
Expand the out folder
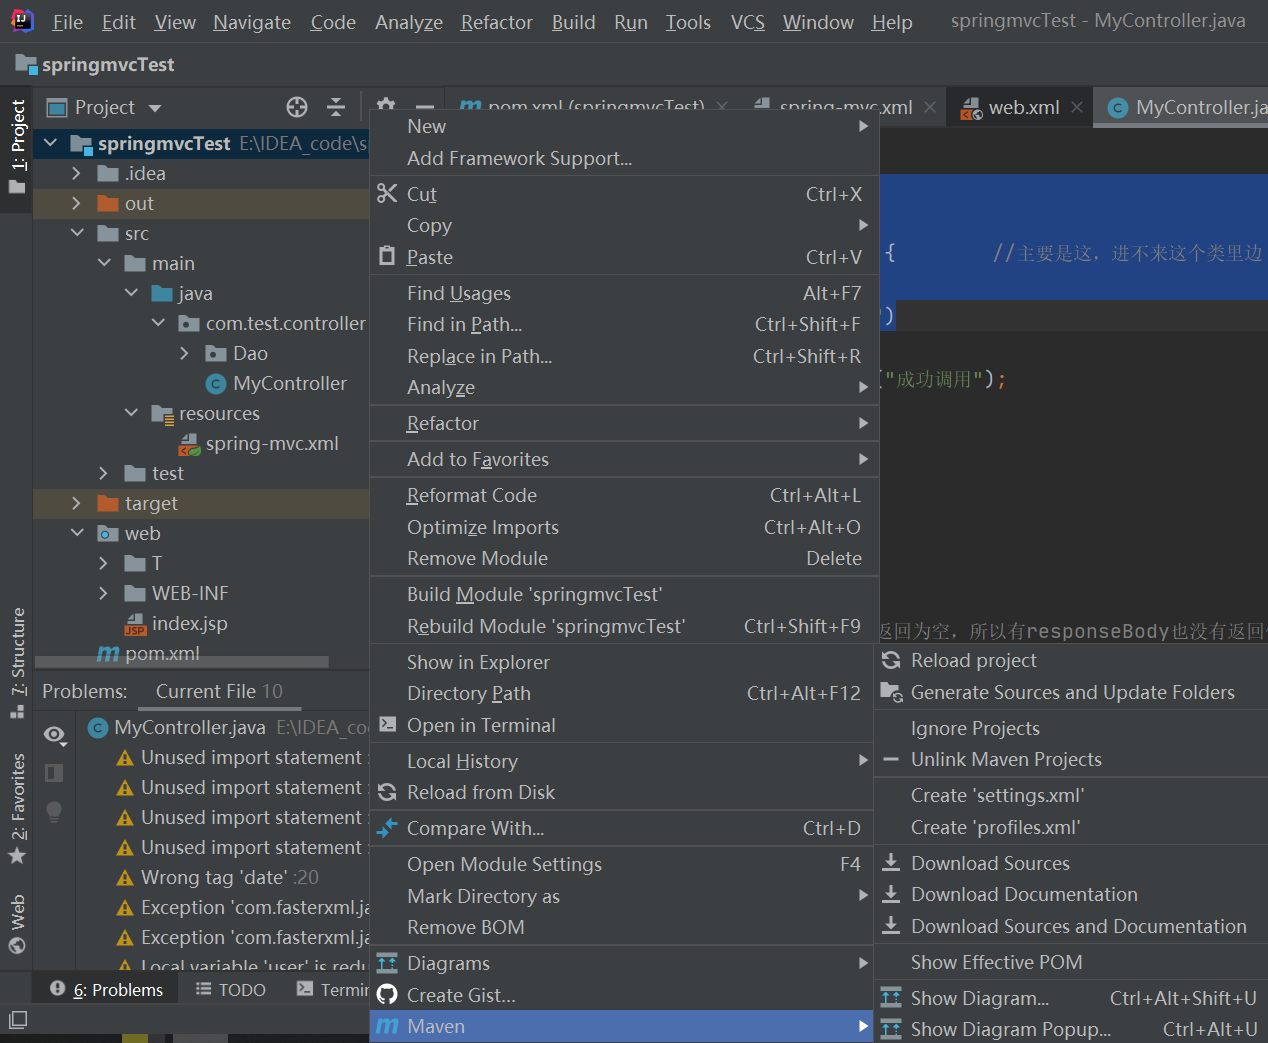[76, 203]
